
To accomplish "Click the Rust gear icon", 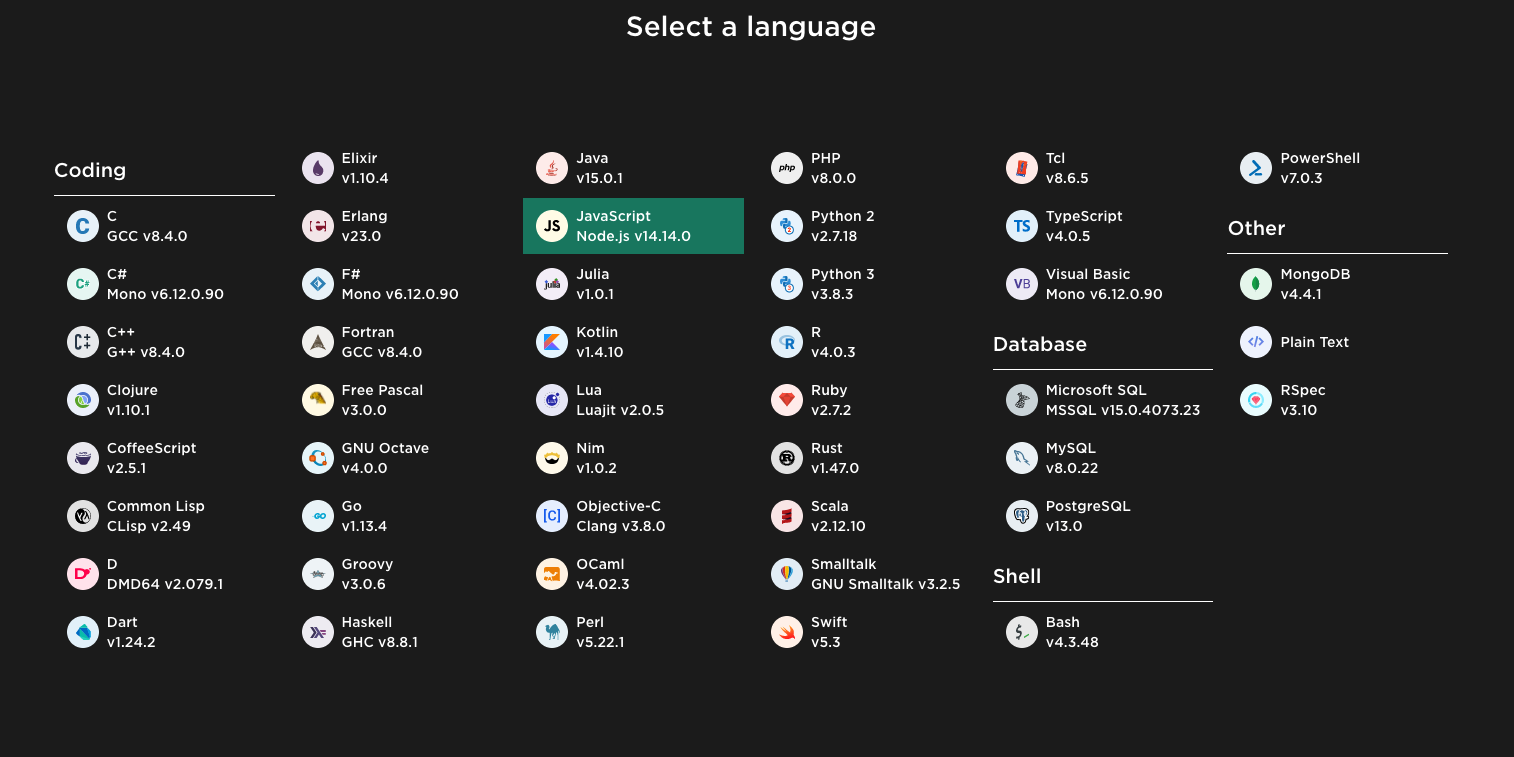I will (x=787, y=458).
